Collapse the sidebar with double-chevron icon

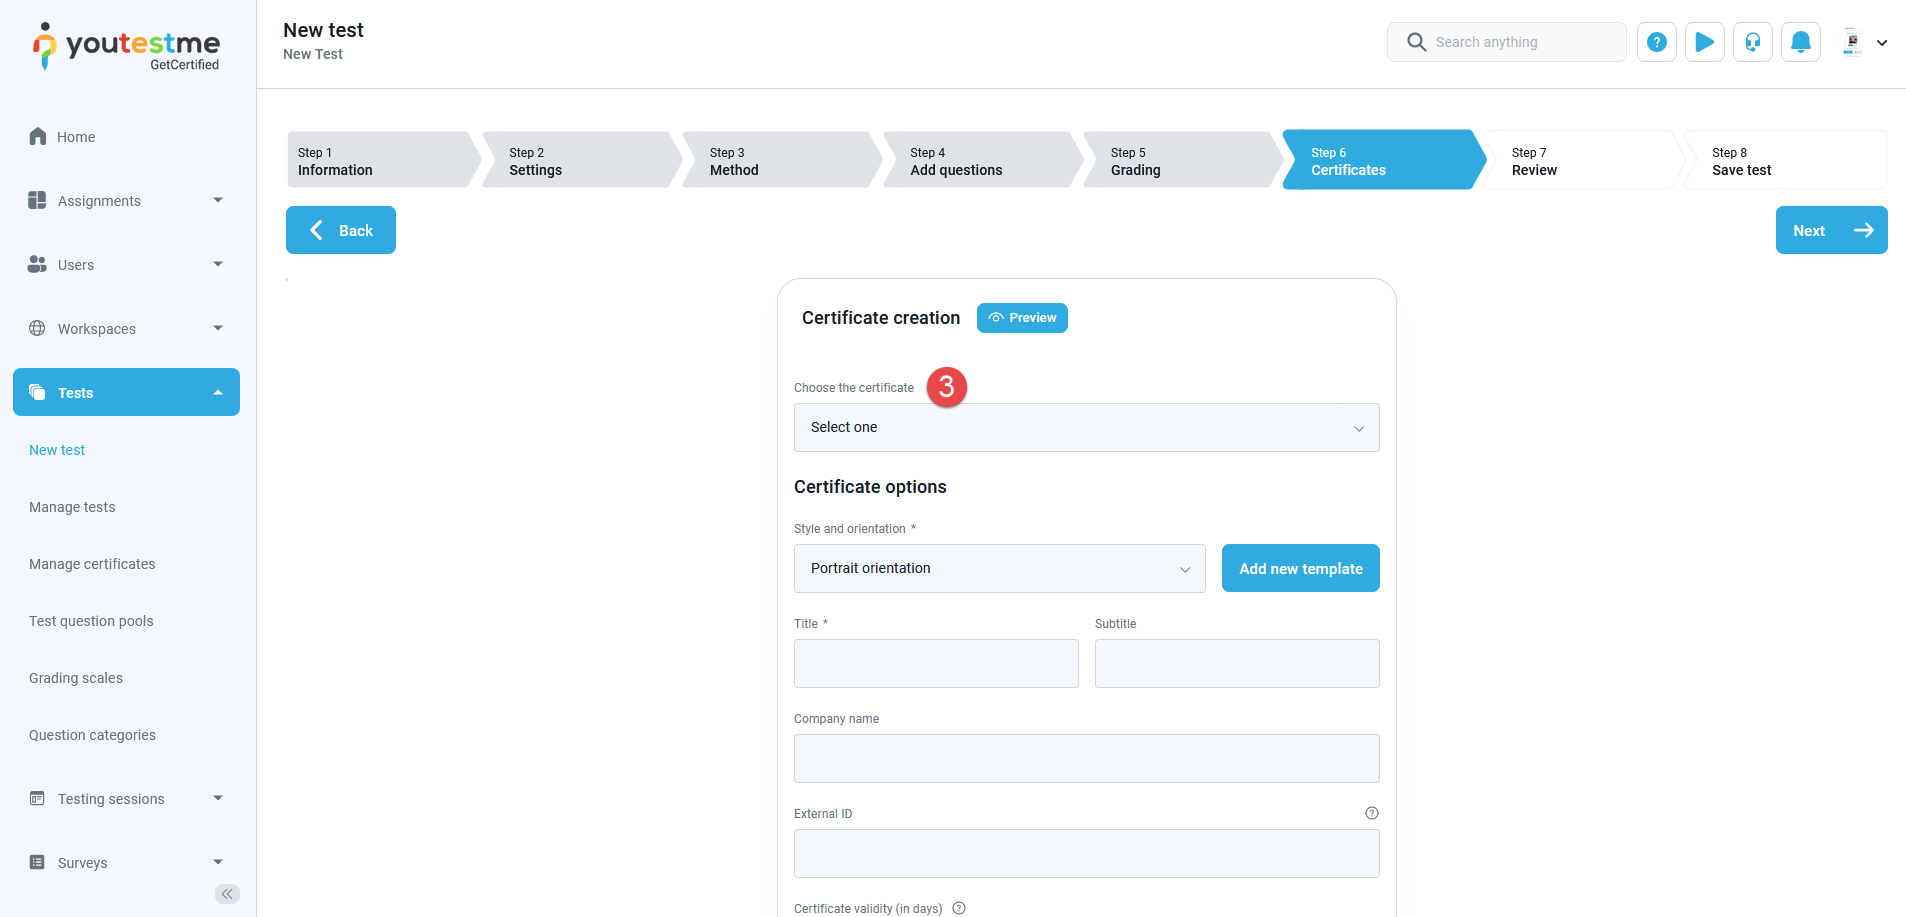227,894
